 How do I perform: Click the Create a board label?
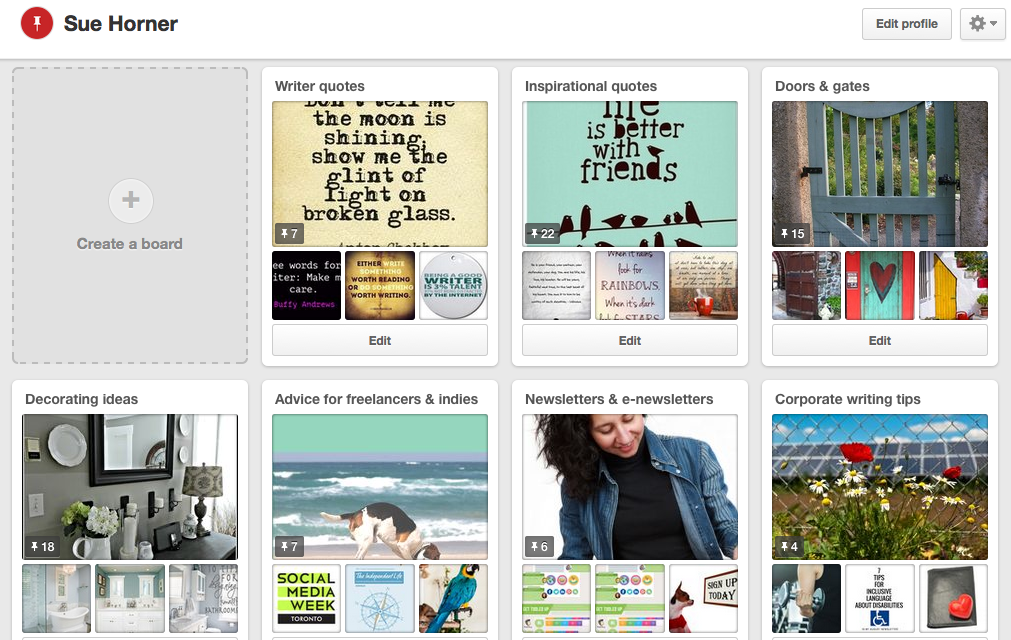130,244
